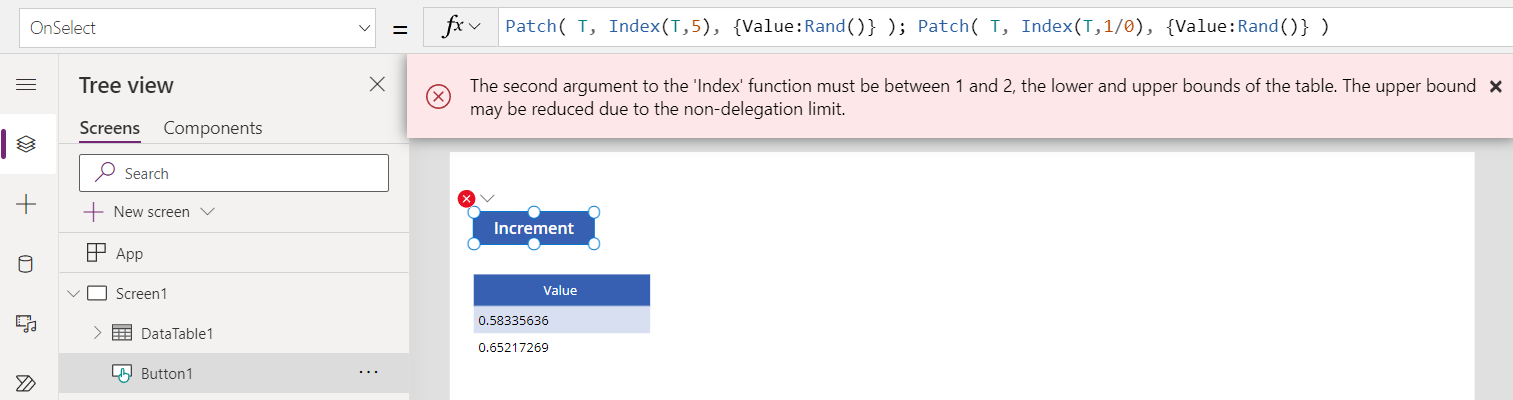This screenshot has width=1513, height=400.
Task: Dismiss the Index function error banner
Action: 1496,87
